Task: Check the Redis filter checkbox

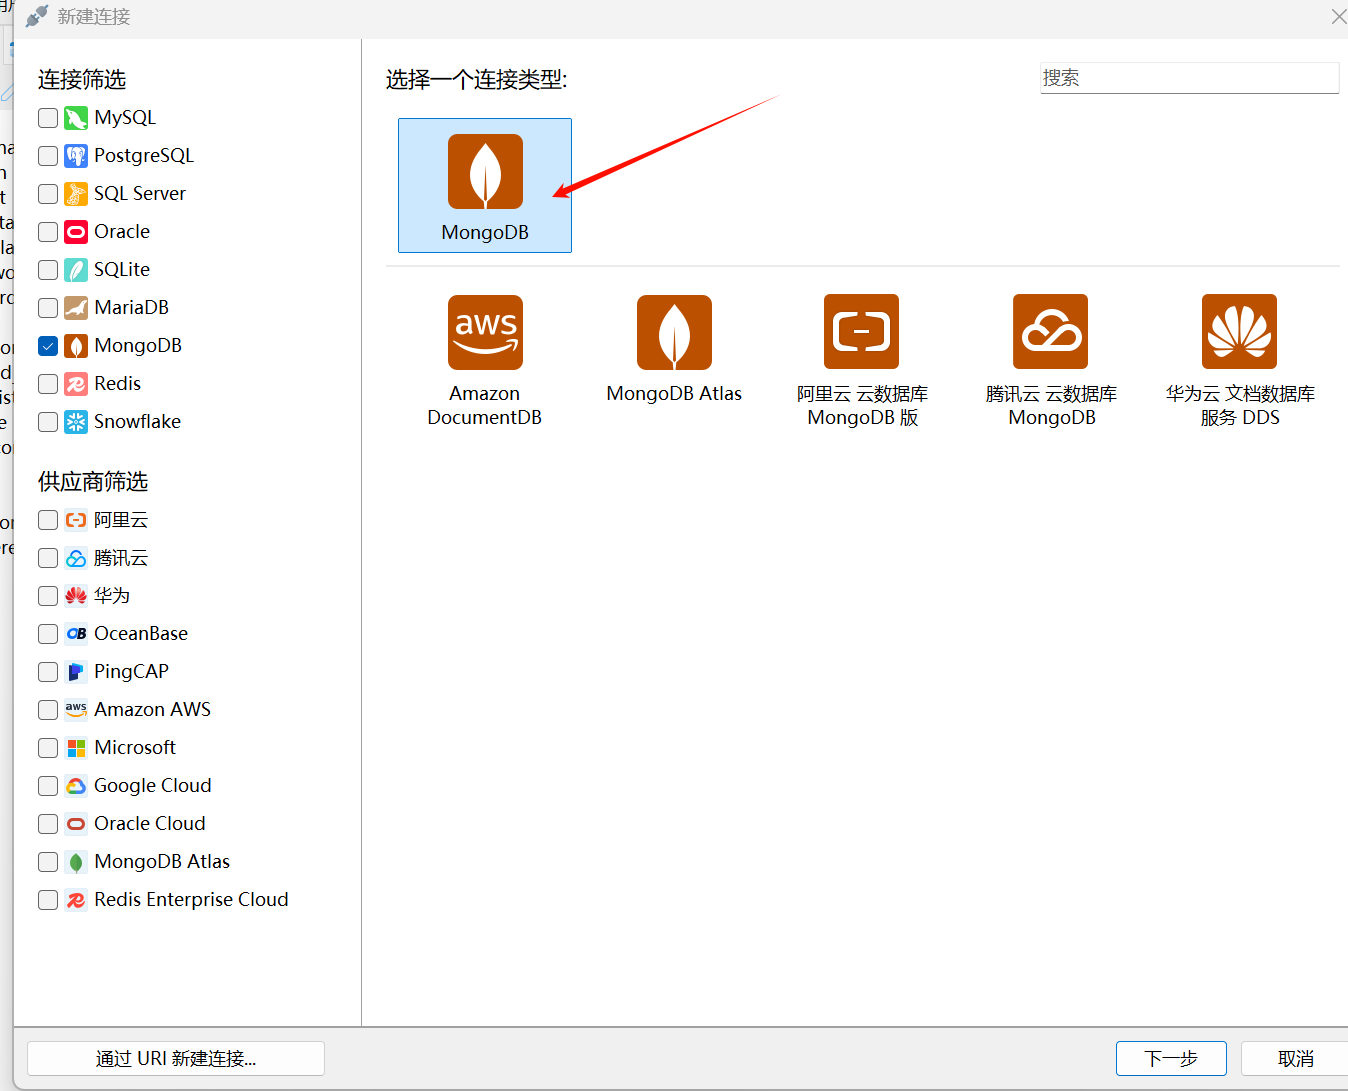Action: click(48, 384)
